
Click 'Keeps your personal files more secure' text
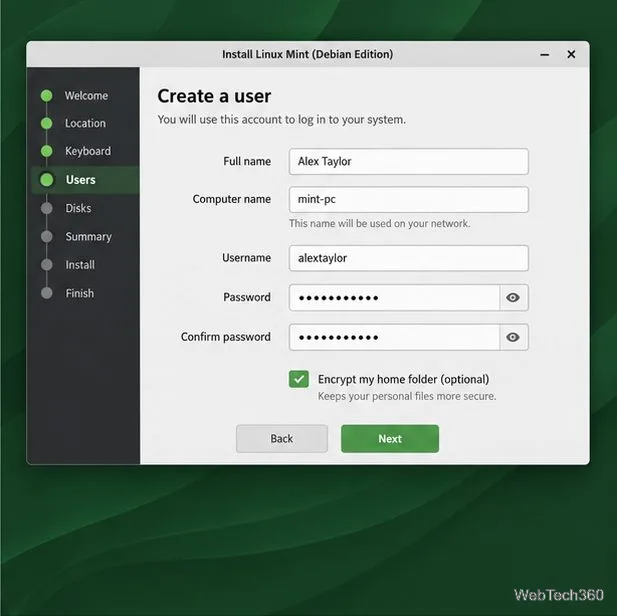click(x=407, y=396)
